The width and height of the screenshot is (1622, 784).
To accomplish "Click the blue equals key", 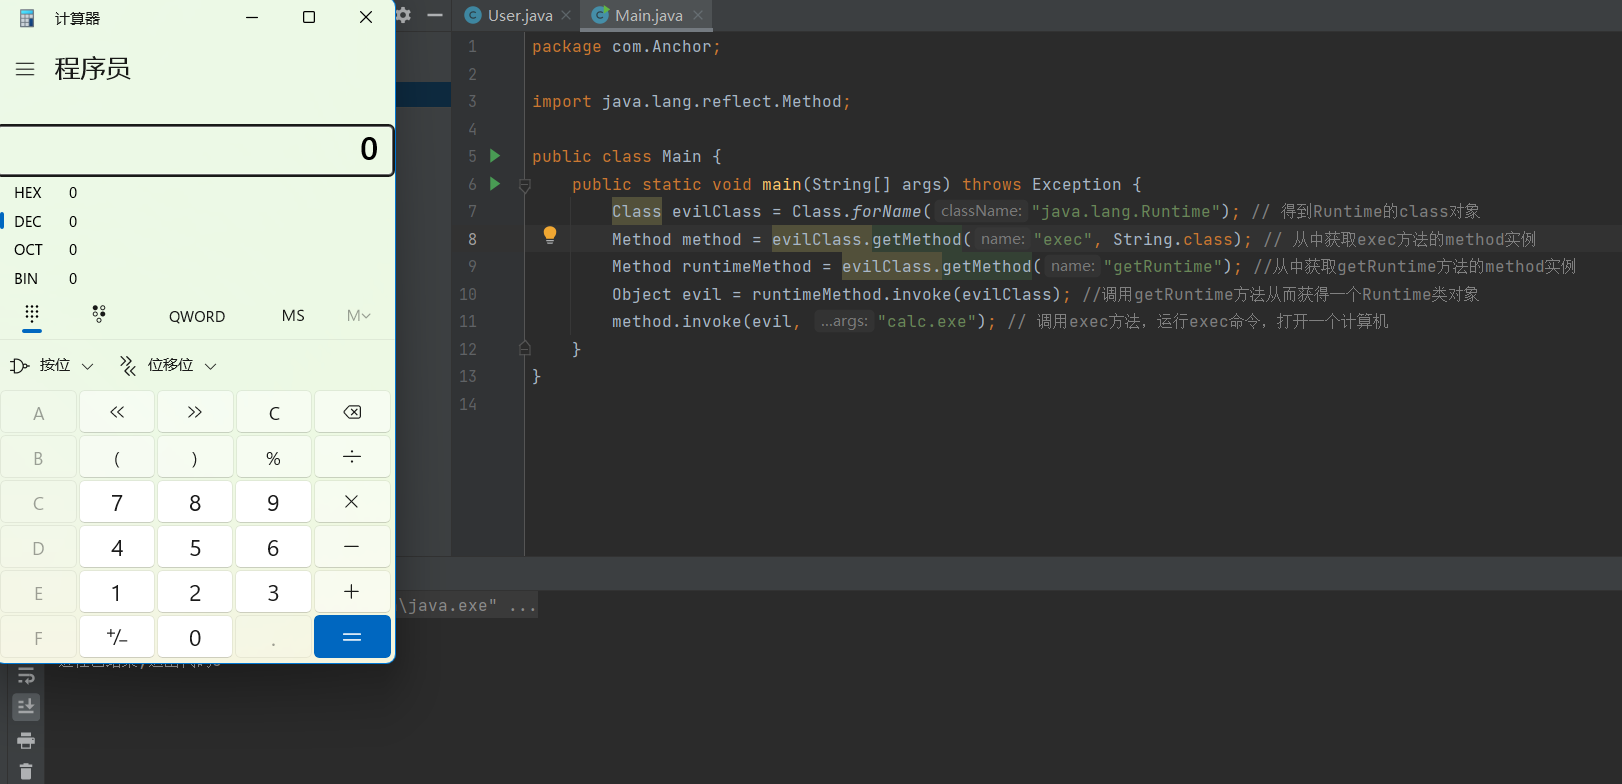I will coord(352,637).
